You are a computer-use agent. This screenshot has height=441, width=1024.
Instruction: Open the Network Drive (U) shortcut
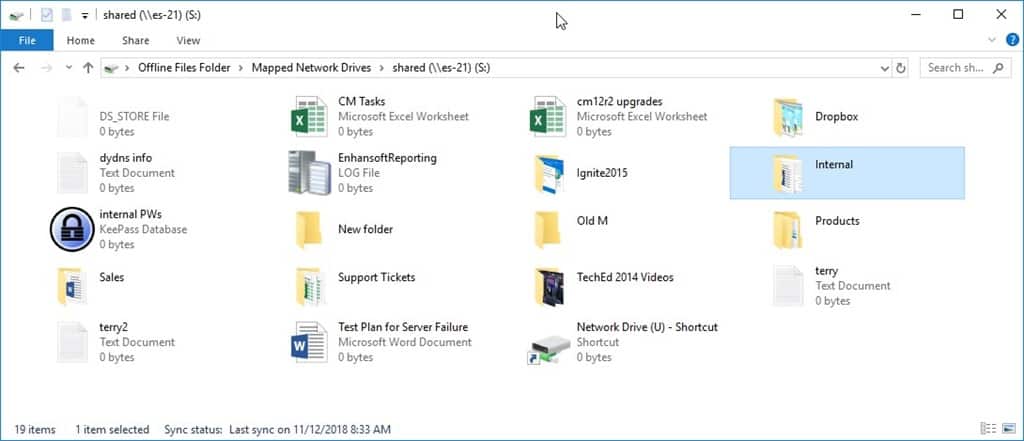click(x=549, y=342)
